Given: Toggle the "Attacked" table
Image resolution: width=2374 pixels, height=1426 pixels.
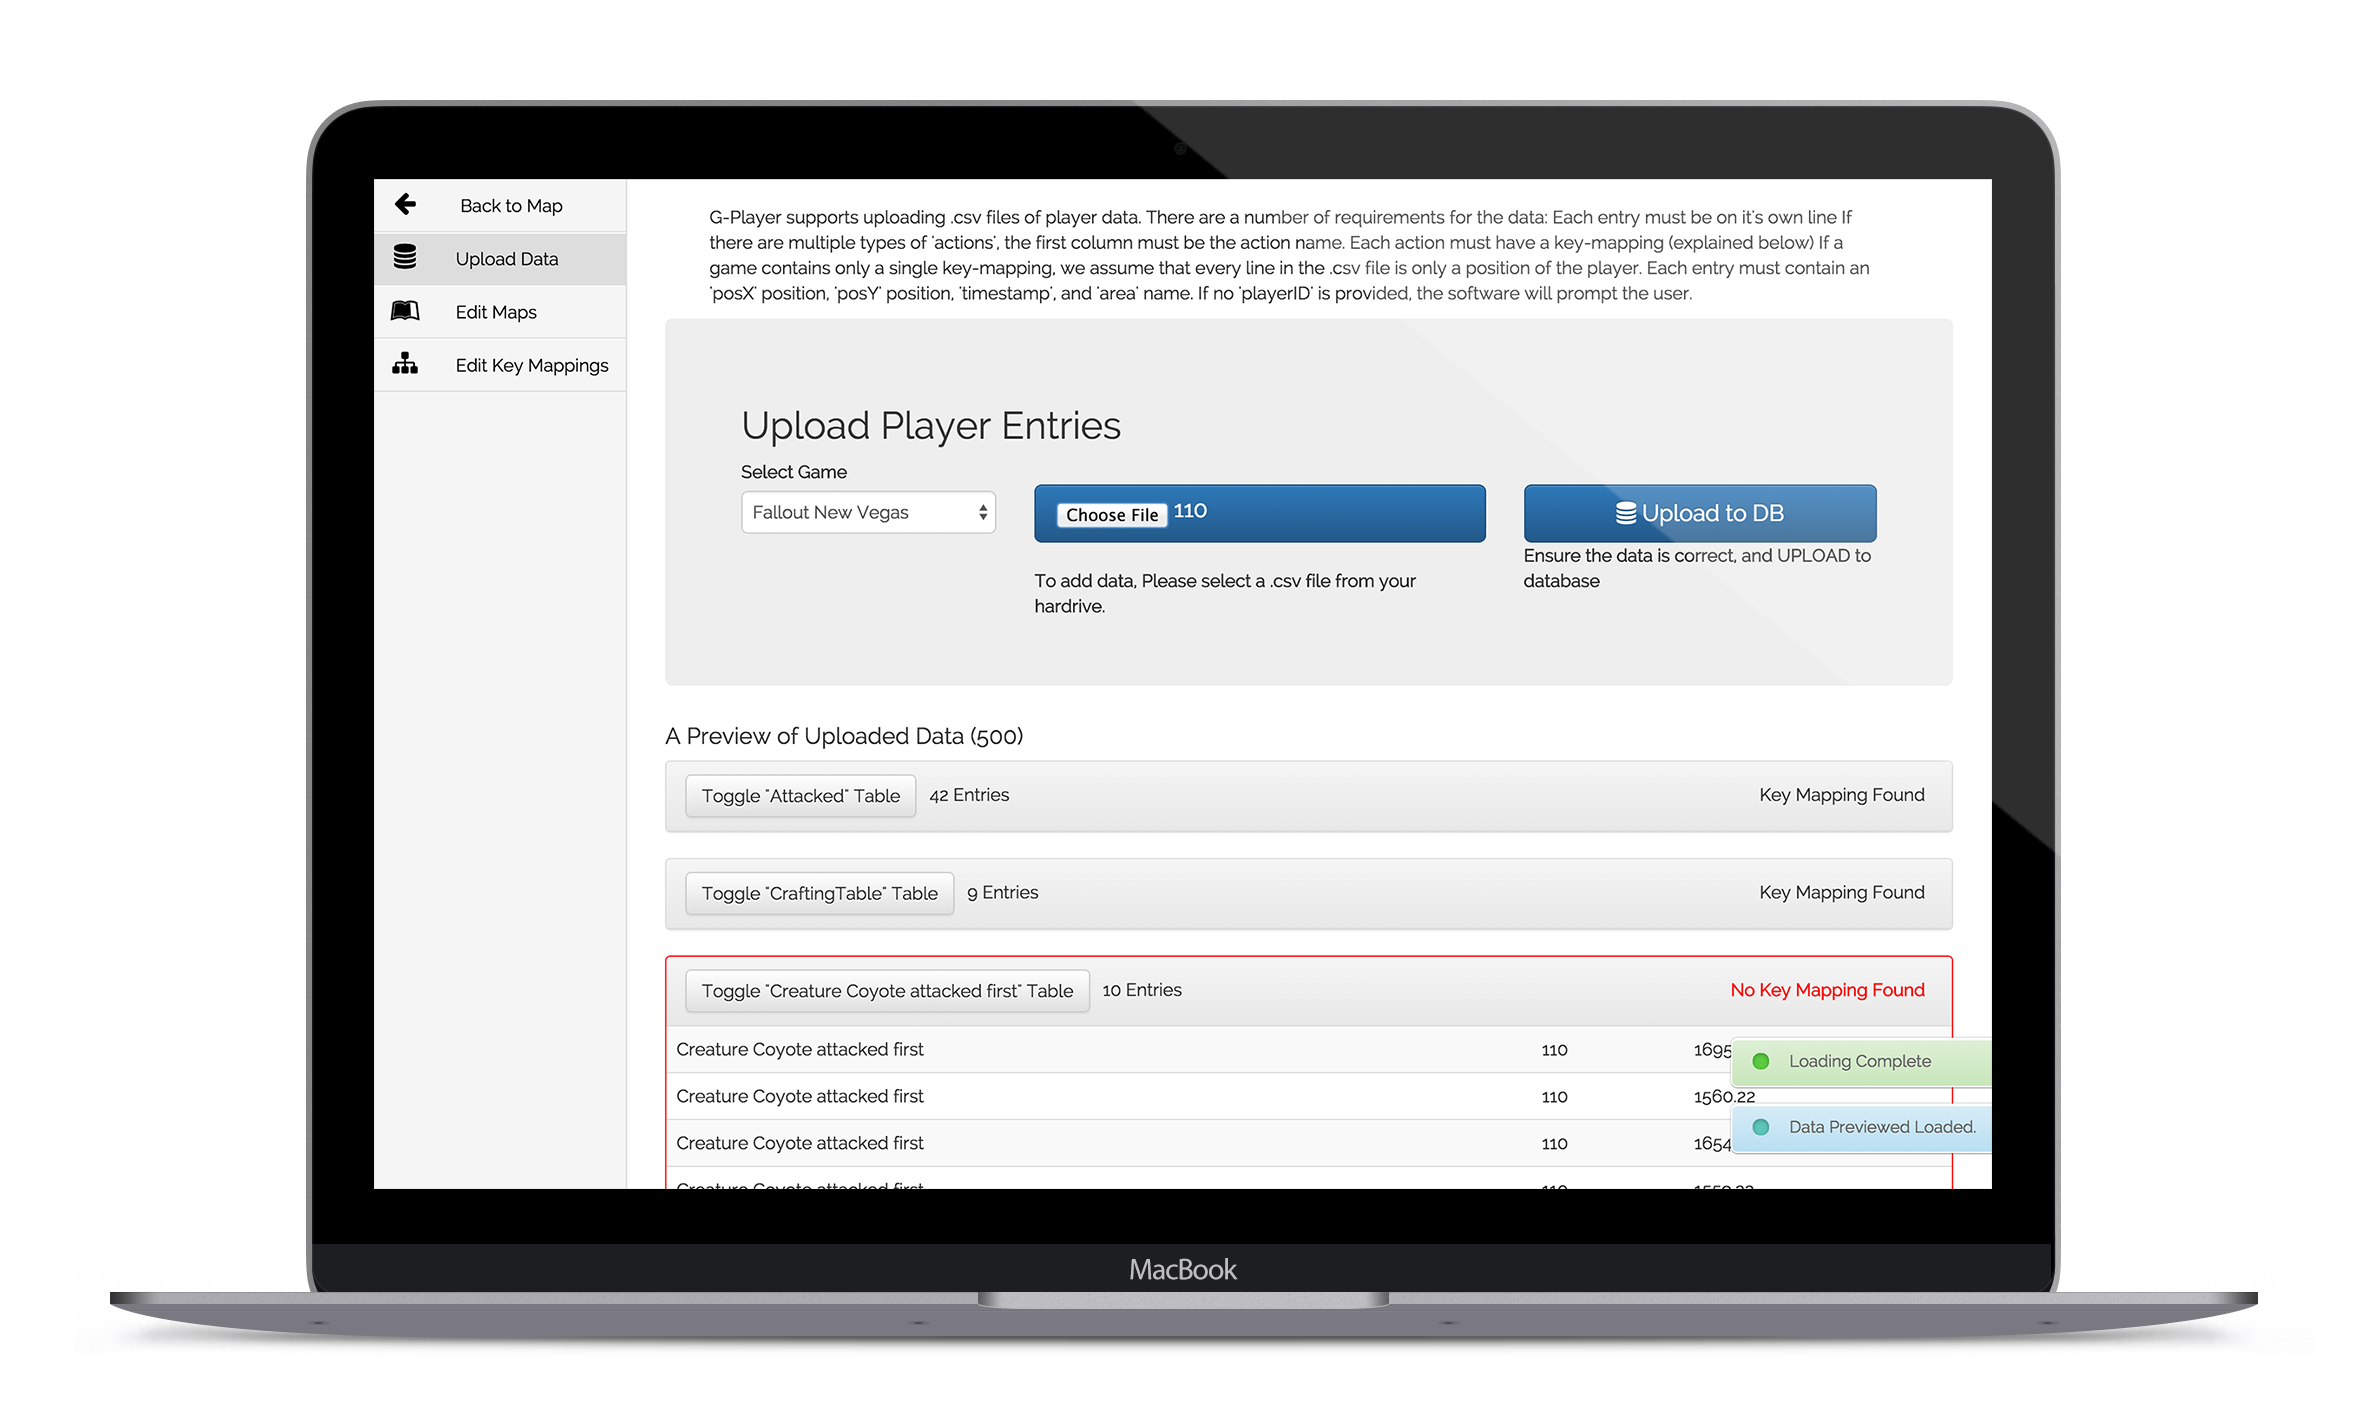Looking at the screenshot, I should (800, 796).
